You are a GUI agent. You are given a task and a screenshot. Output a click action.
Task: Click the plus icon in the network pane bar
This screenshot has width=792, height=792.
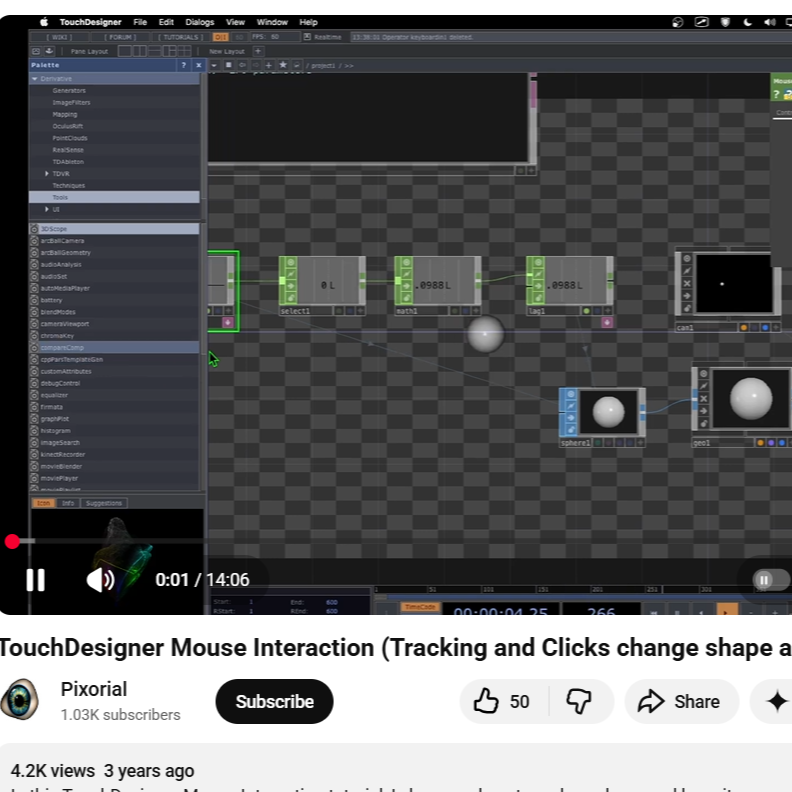tap(269, 65)
